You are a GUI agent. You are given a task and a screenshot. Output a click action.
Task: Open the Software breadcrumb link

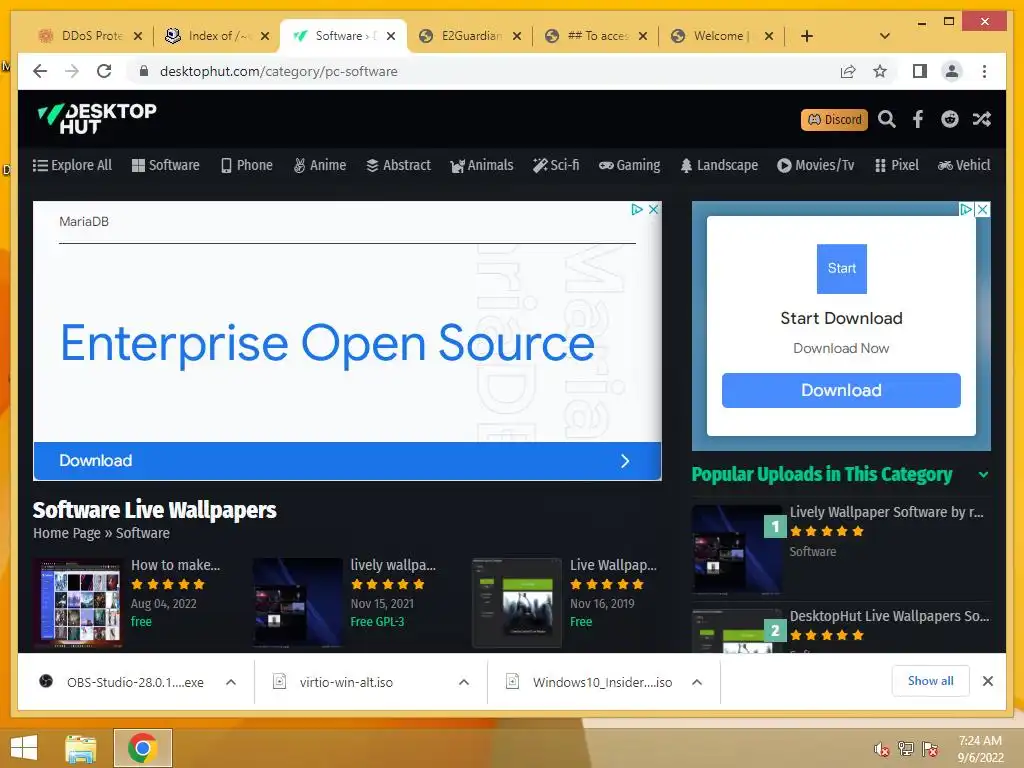pos(142,533)
